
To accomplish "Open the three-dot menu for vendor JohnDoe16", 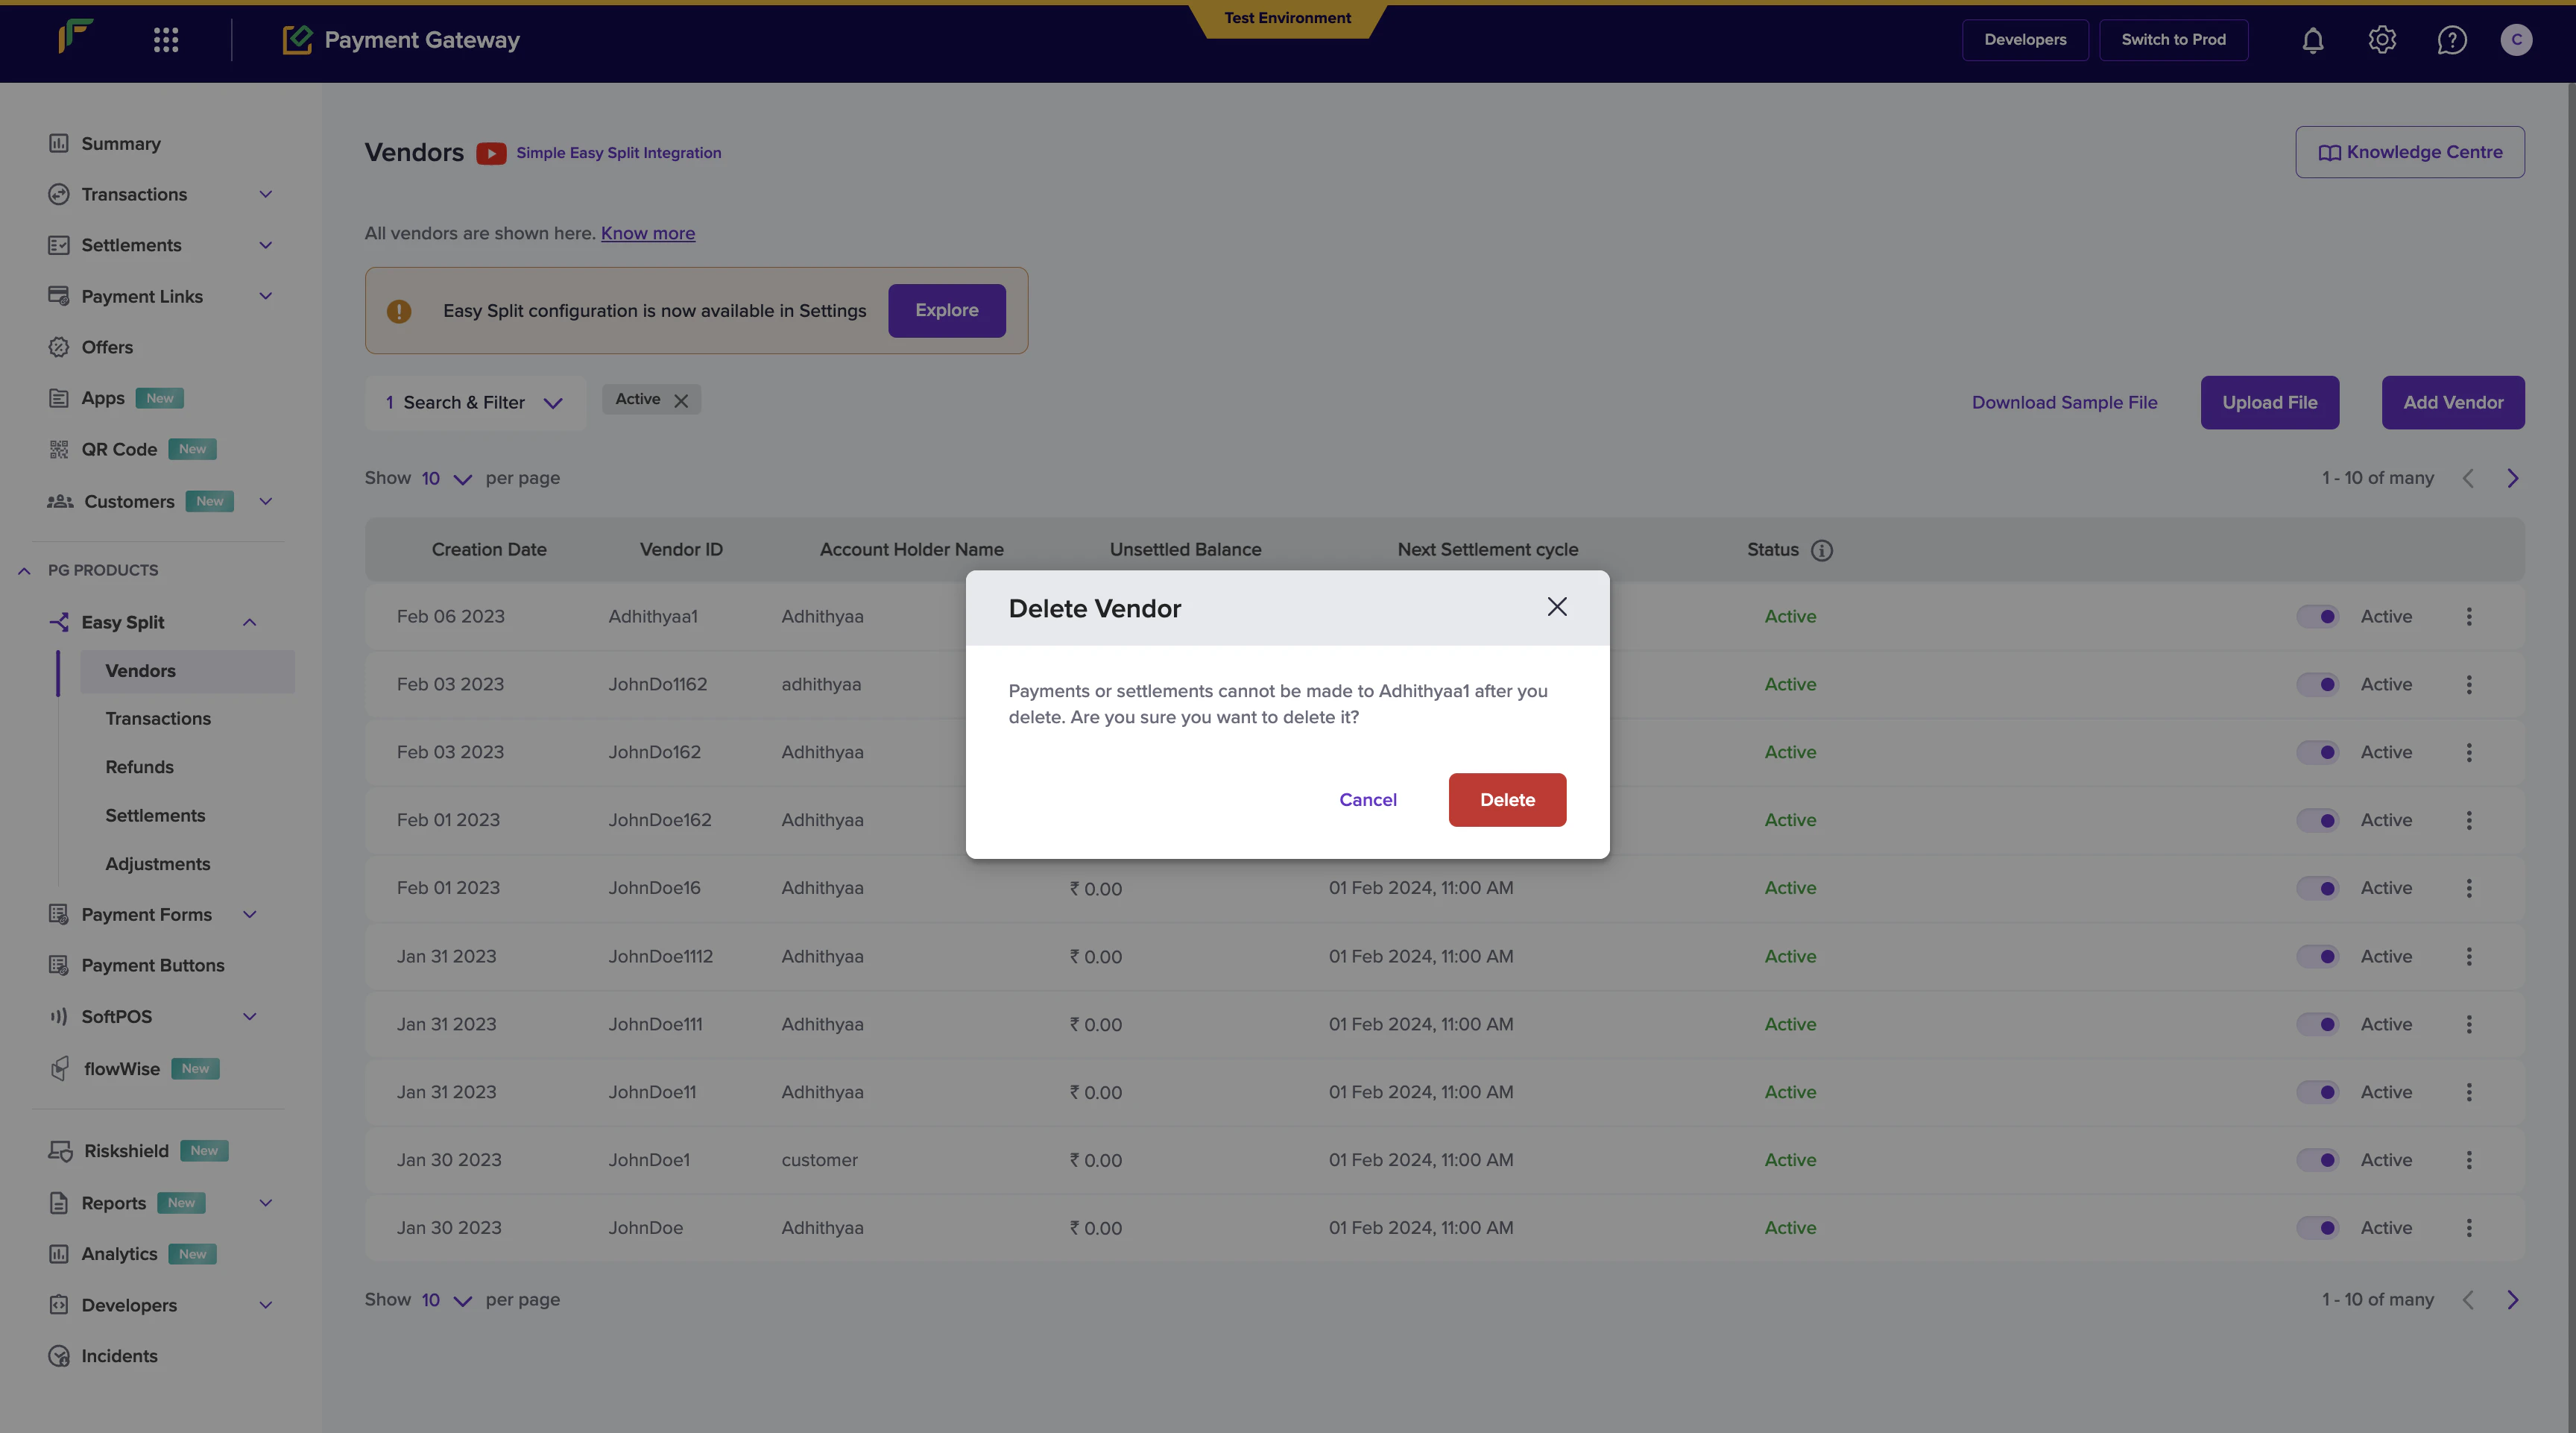I will pos(2469,888).
